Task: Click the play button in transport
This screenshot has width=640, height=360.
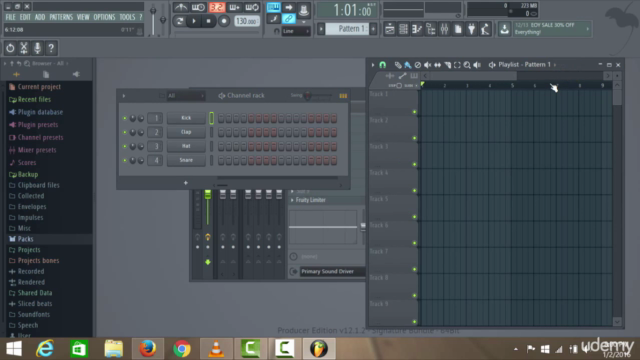Action: [194, 21]
